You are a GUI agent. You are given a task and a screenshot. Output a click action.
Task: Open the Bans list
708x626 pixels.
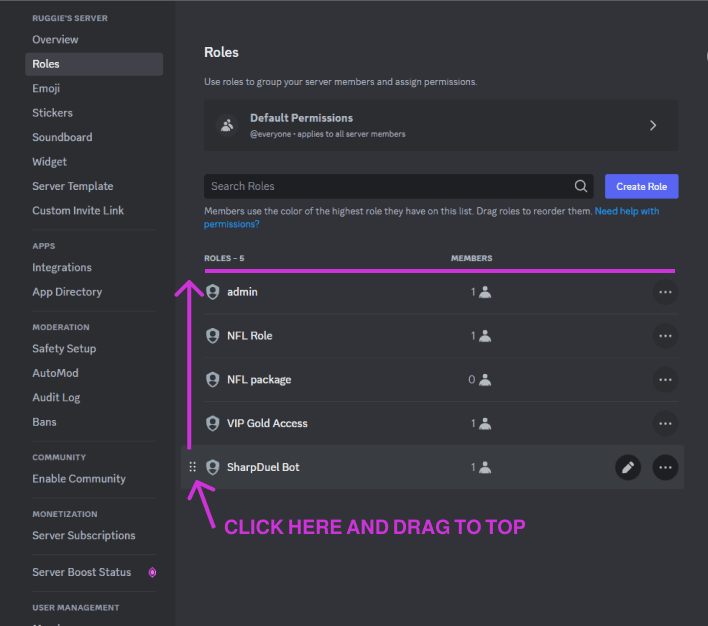pos(44,422)
